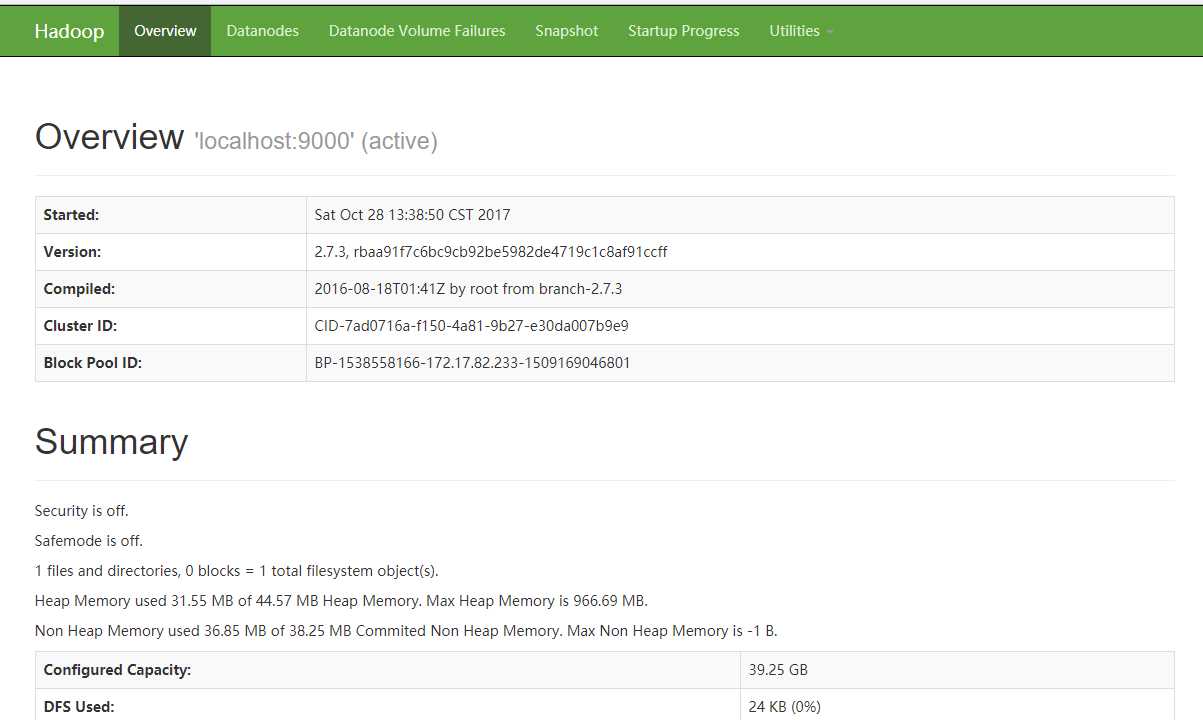Click the Compiled: row label

[x=79, y=289]
